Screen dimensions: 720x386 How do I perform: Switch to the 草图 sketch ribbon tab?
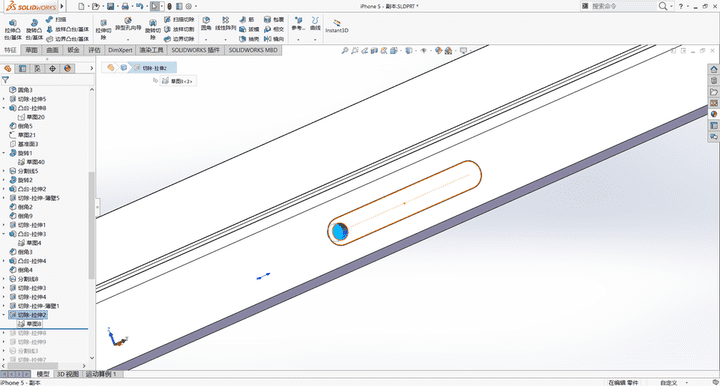pos(31,50)
